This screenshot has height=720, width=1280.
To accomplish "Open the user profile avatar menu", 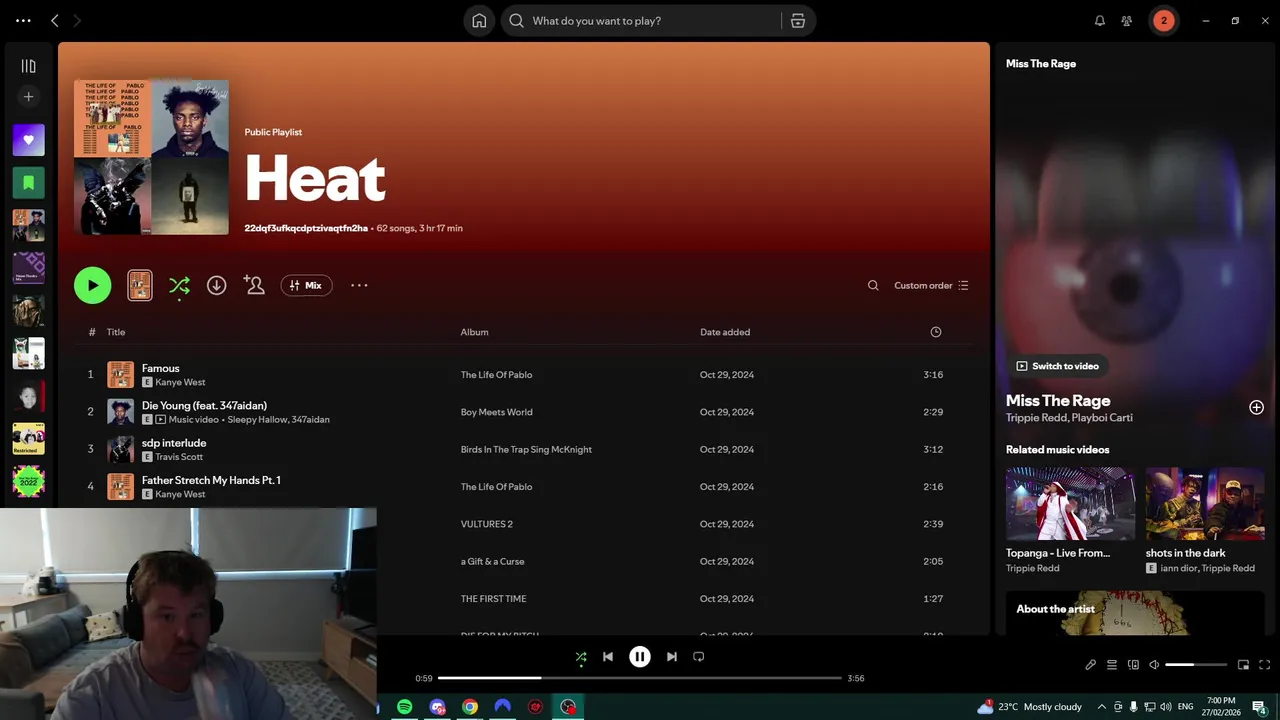I will [1163, 21].
